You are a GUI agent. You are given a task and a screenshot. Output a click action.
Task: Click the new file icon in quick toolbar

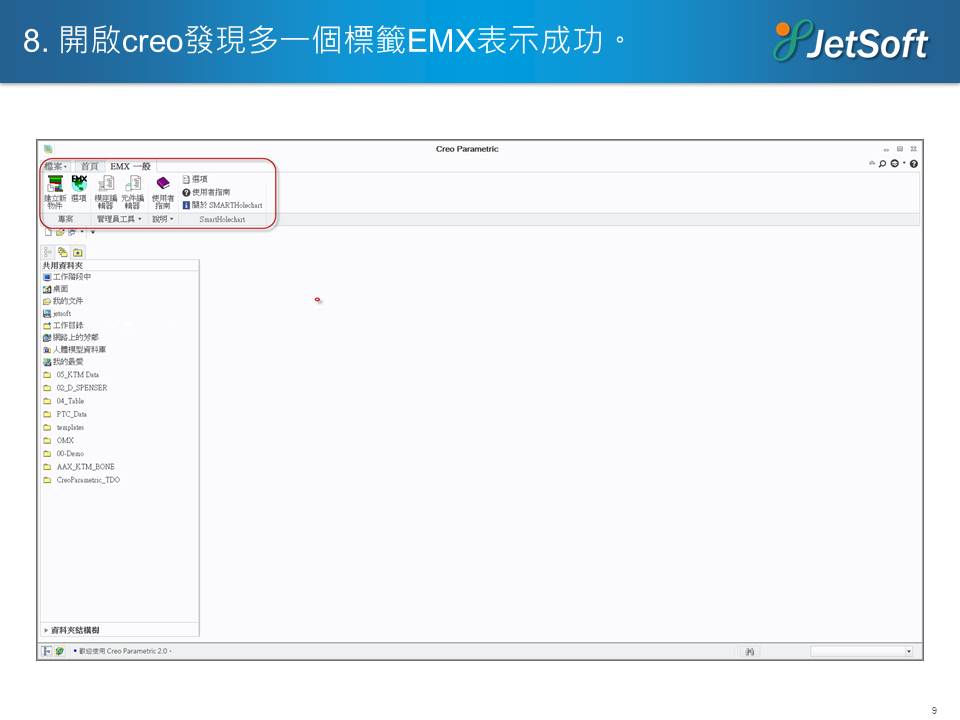(47, 232)
